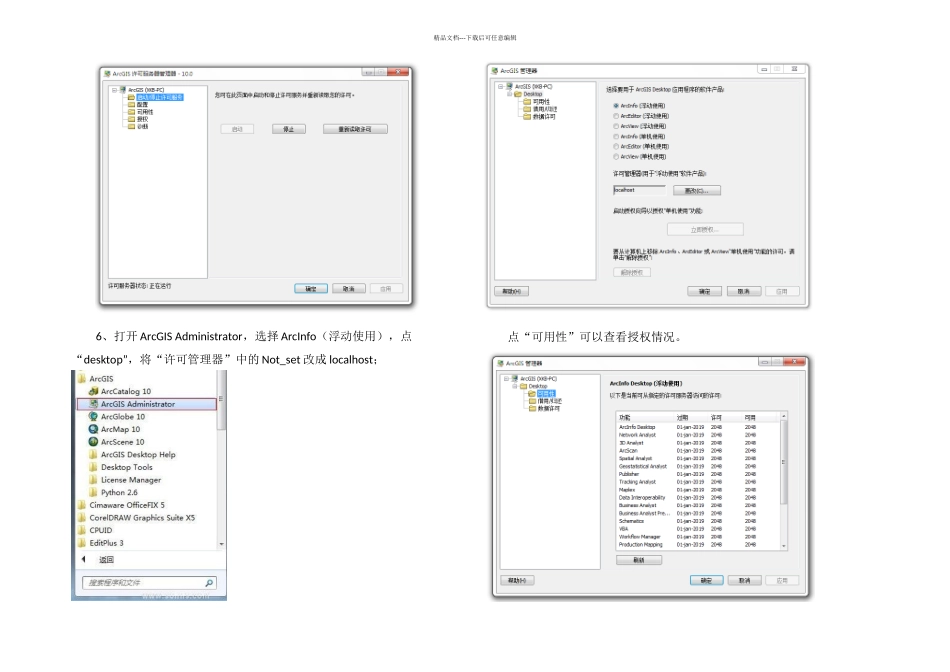
Task: Select the 3D Analyst row
Action: [699, 443]
